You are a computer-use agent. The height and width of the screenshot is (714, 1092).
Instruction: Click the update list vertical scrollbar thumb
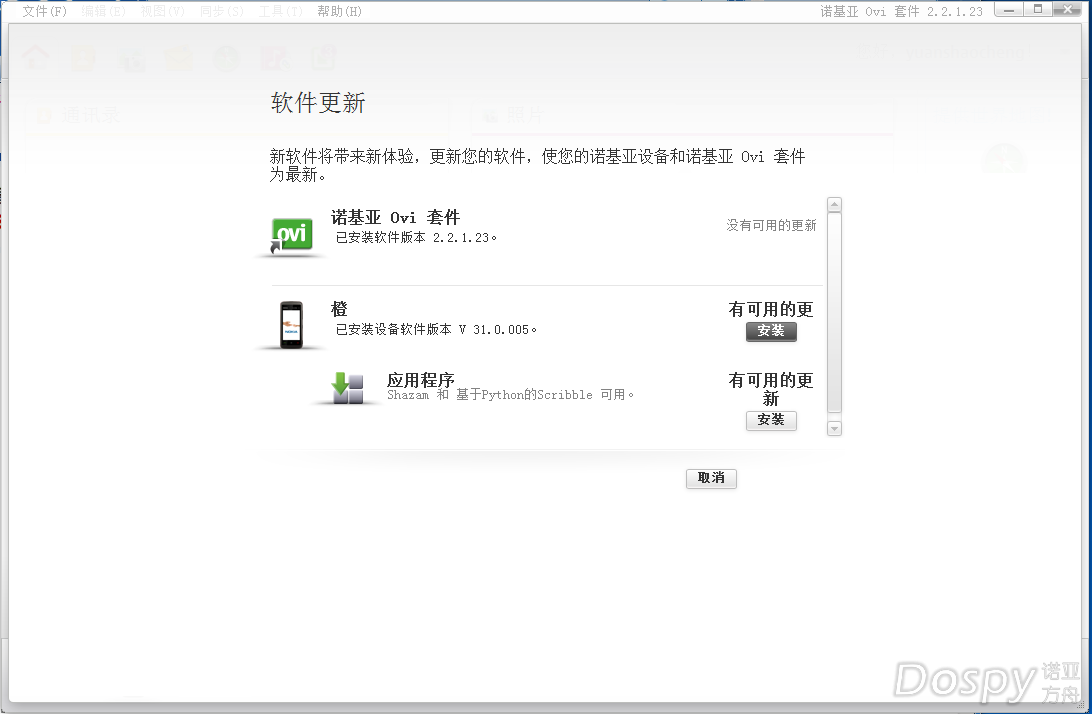coord(834,312)
